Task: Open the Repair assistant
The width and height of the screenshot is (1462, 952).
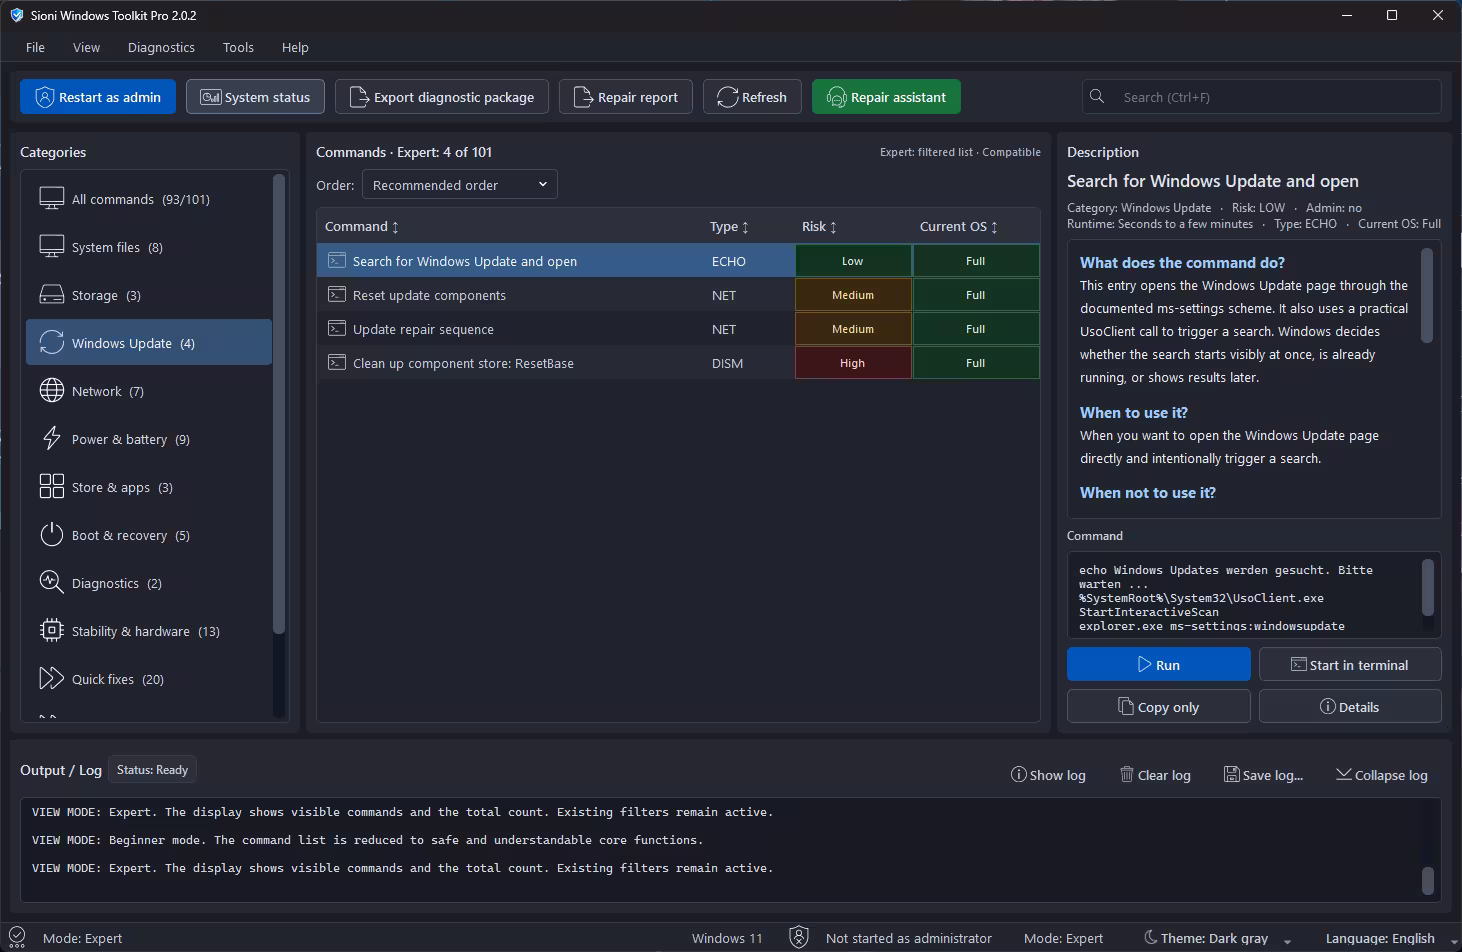Action: [x=886, y=97]
